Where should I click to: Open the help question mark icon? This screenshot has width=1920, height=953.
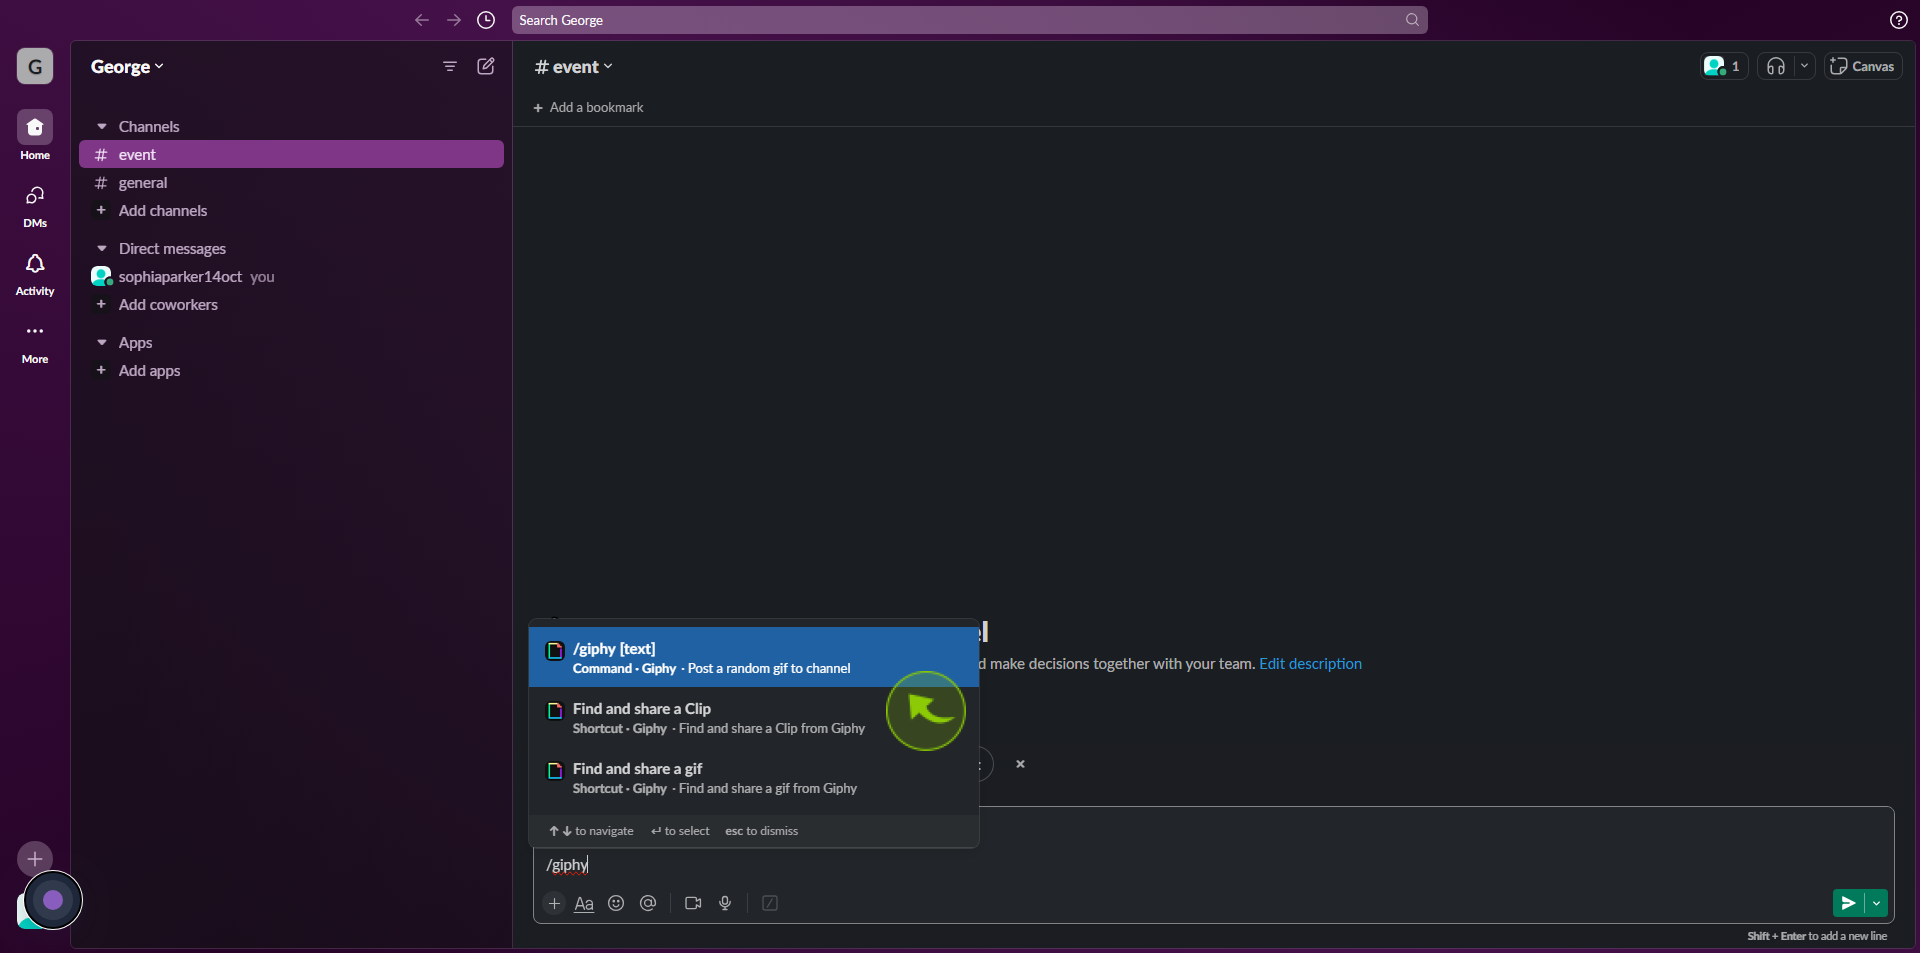1898,20
